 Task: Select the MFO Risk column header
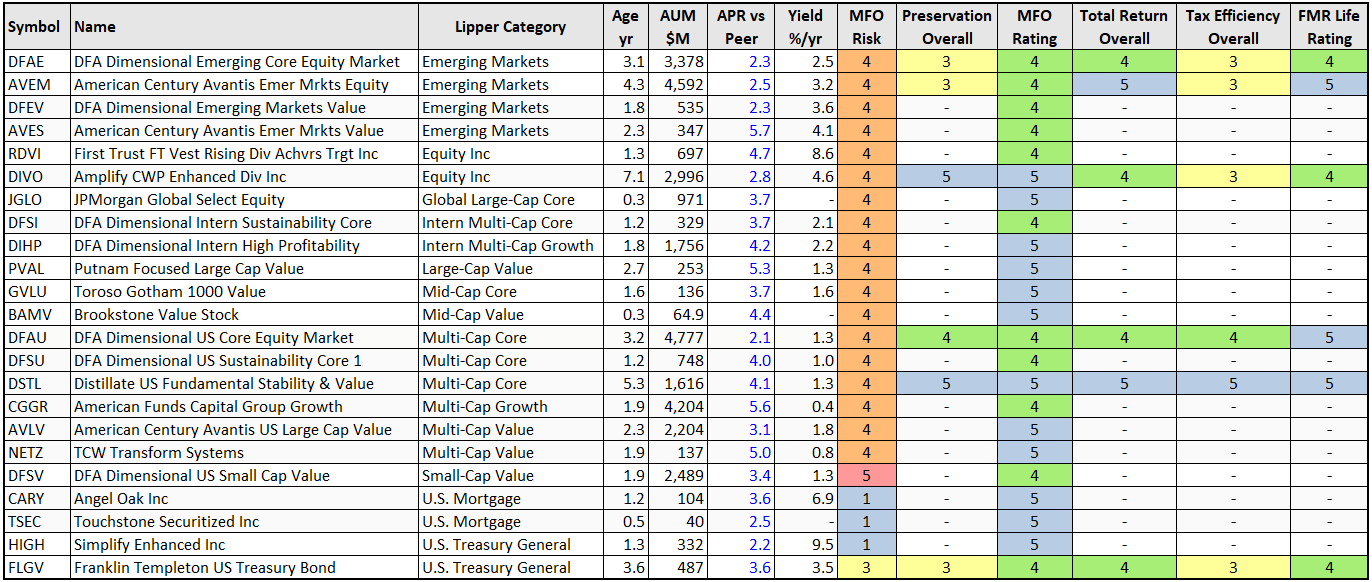coord(866,27)
